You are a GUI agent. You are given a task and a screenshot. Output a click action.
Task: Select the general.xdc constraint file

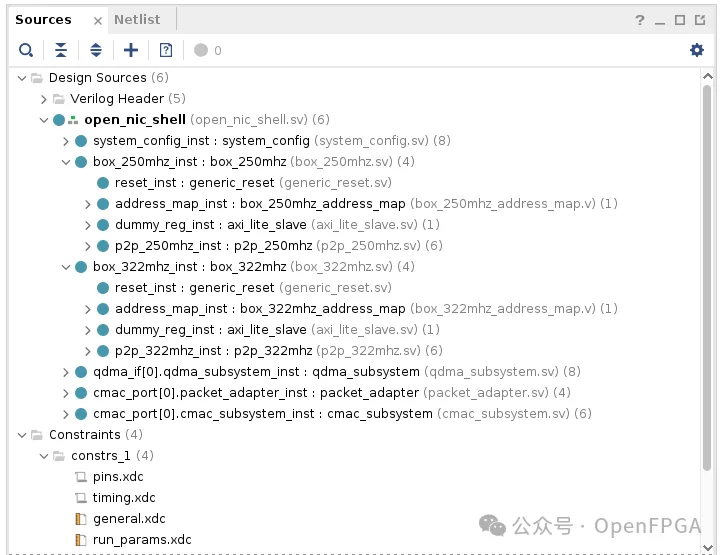129,519
